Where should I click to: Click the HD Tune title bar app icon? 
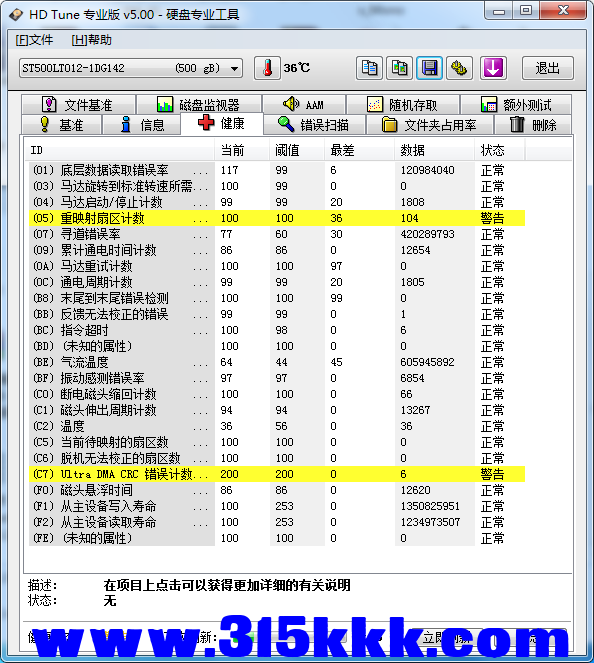tap(16, 15)
